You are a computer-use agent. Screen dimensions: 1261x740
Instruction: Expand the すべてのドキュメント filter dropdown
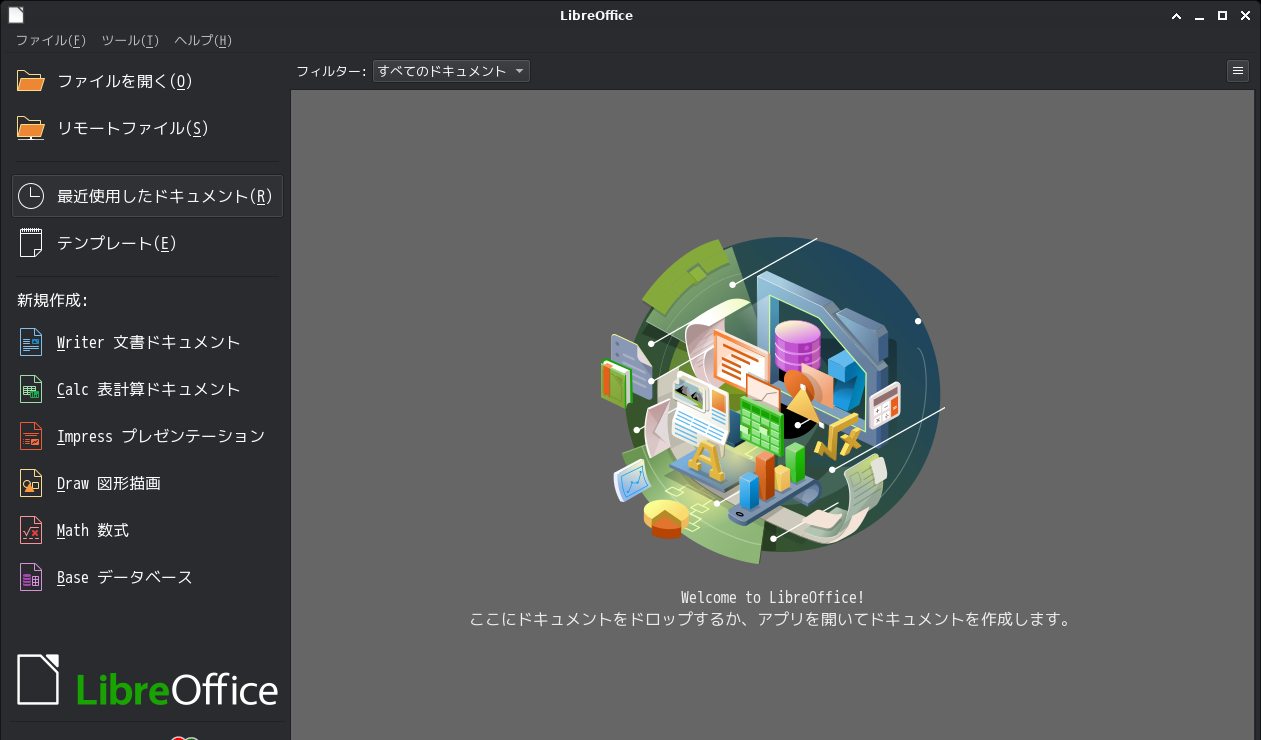[451, 71]
